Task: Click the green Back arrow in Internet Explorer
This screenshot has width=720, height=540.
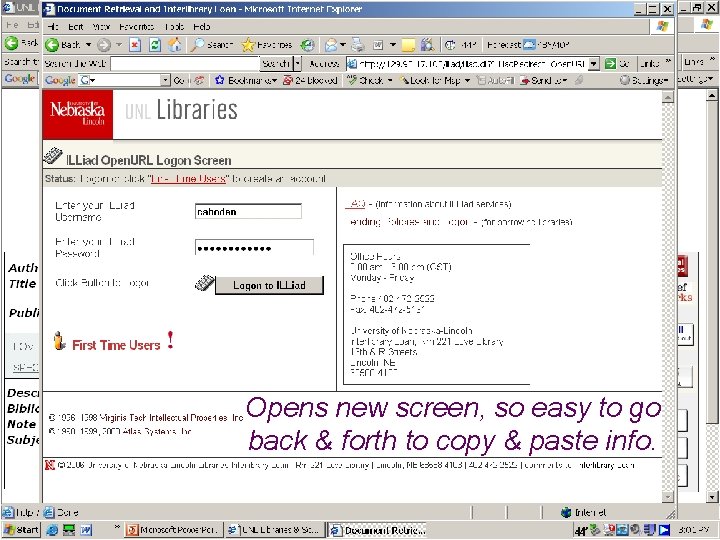Action: [x=52, y=45]
